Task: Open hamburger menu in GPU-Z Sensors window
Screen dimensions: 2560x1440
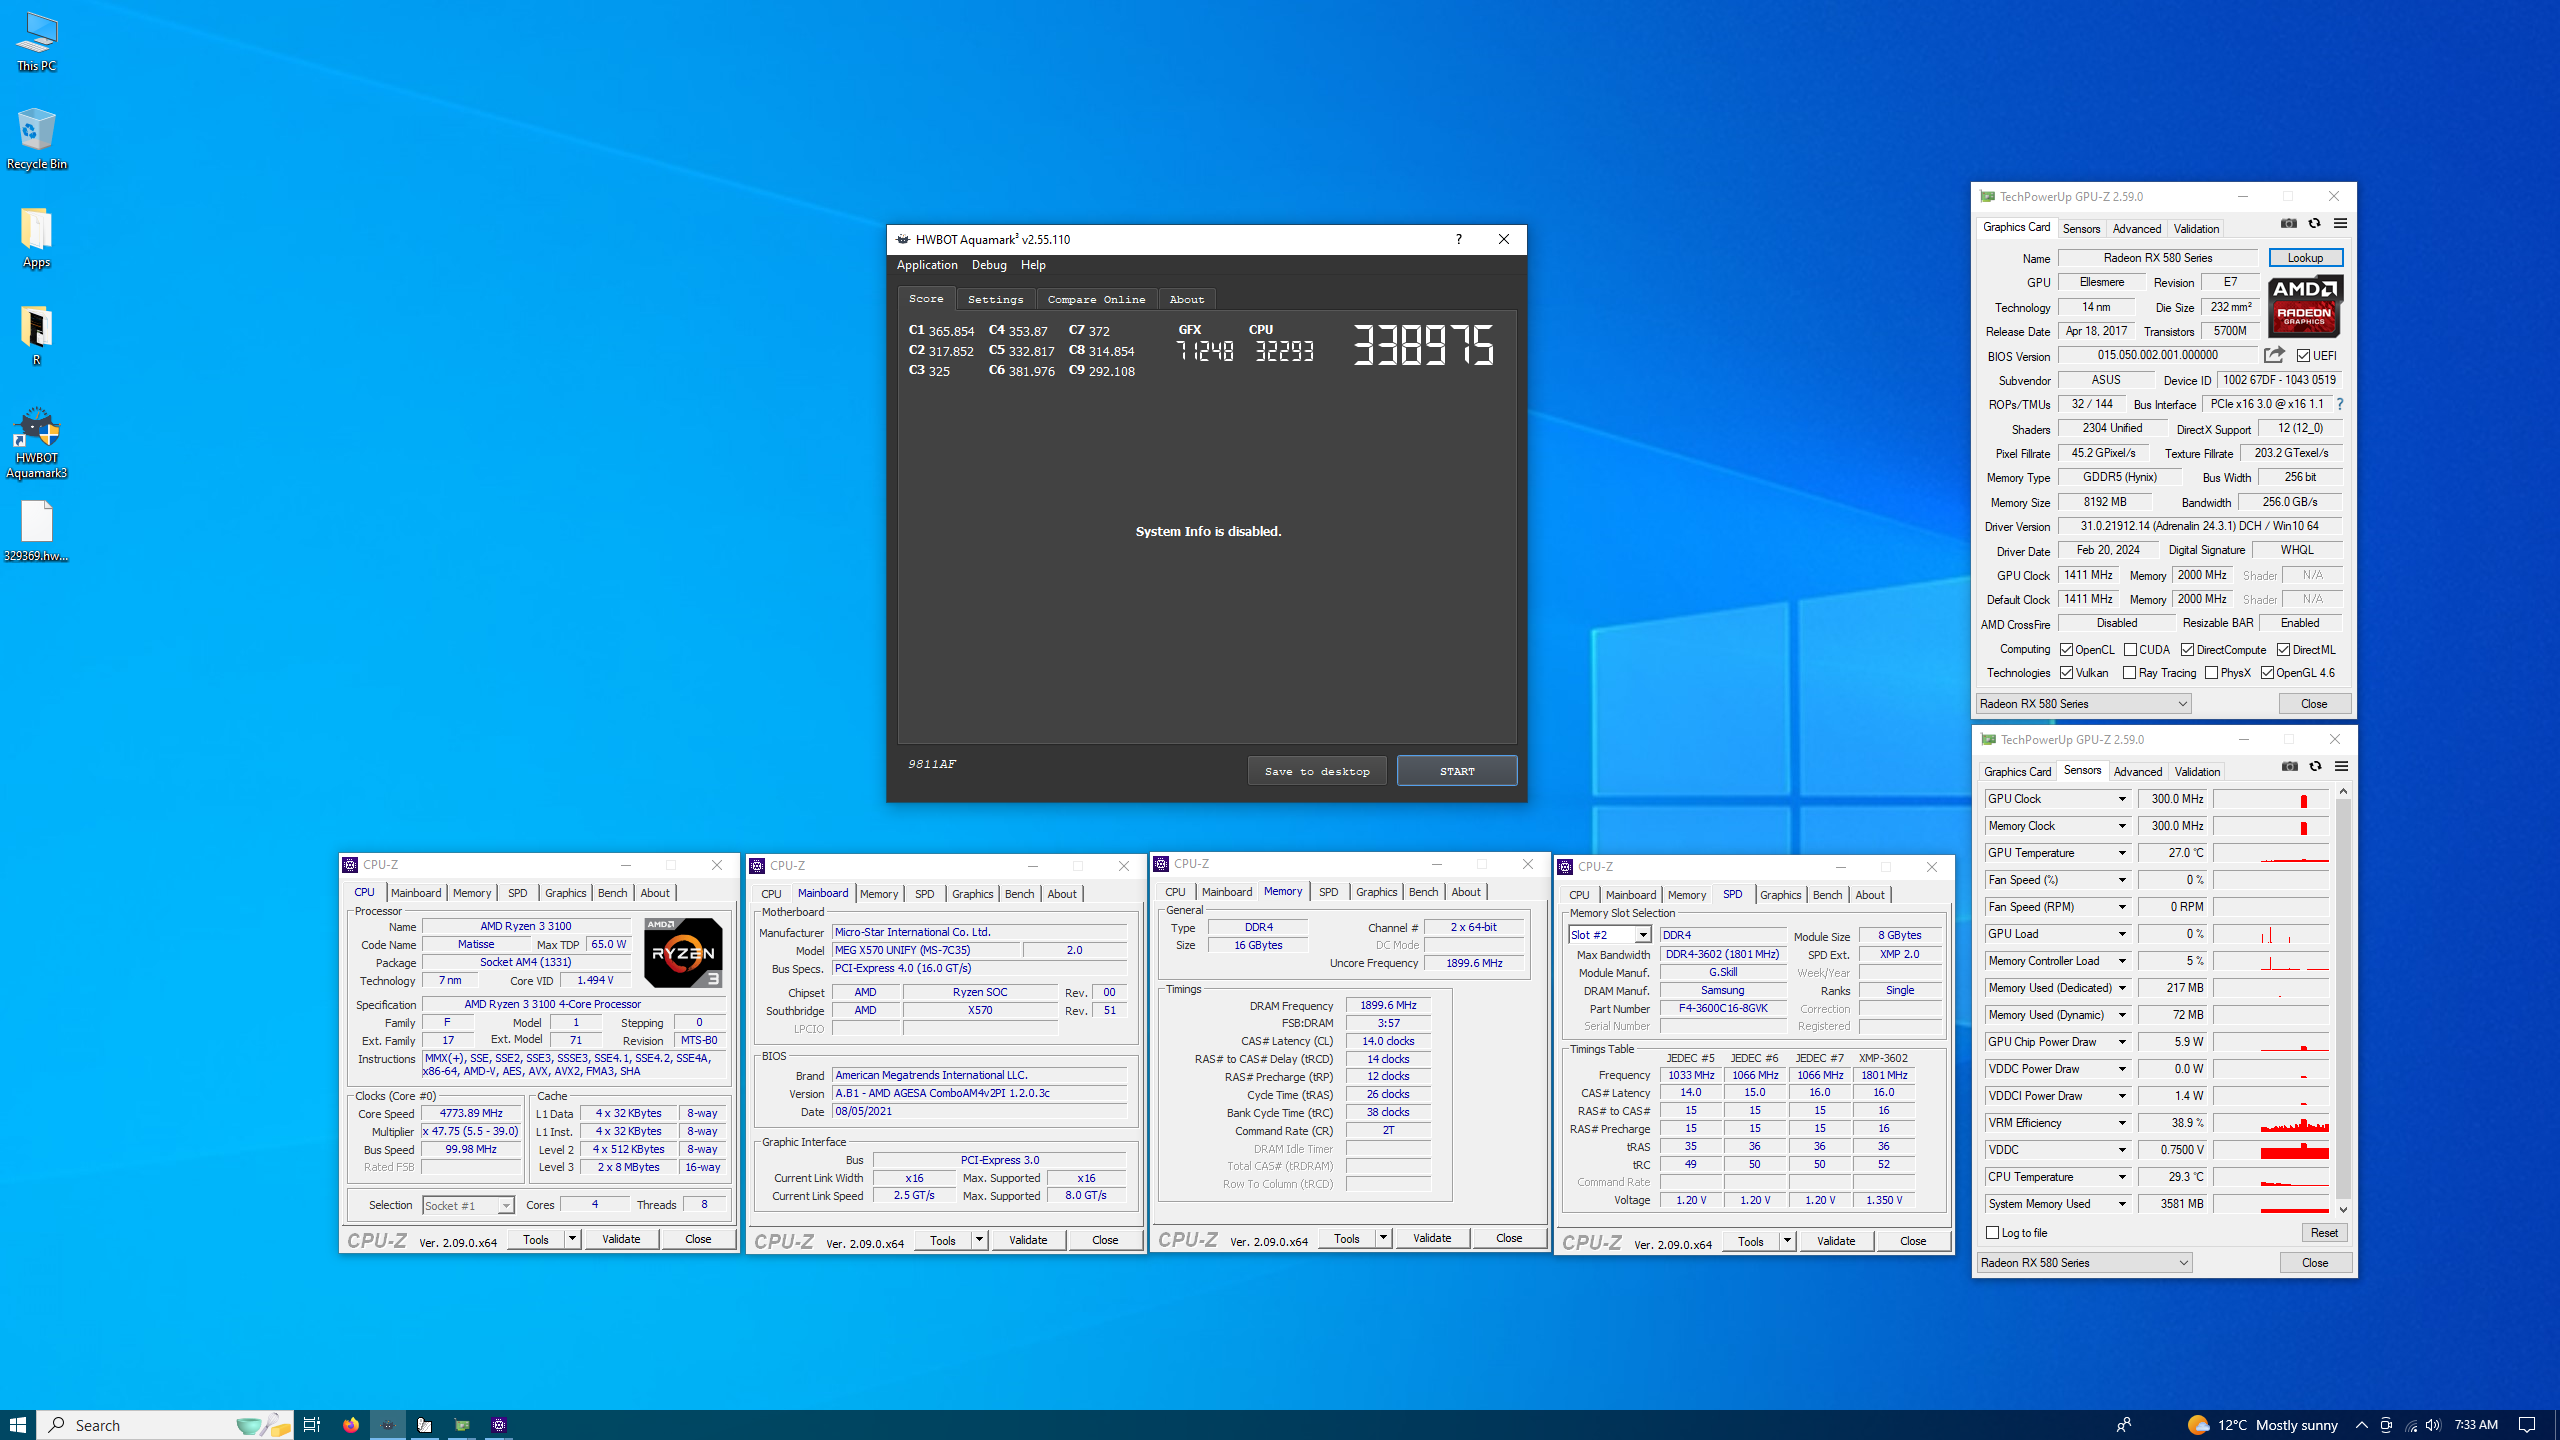Action: pyautogui.click(x=2341, y=766)
